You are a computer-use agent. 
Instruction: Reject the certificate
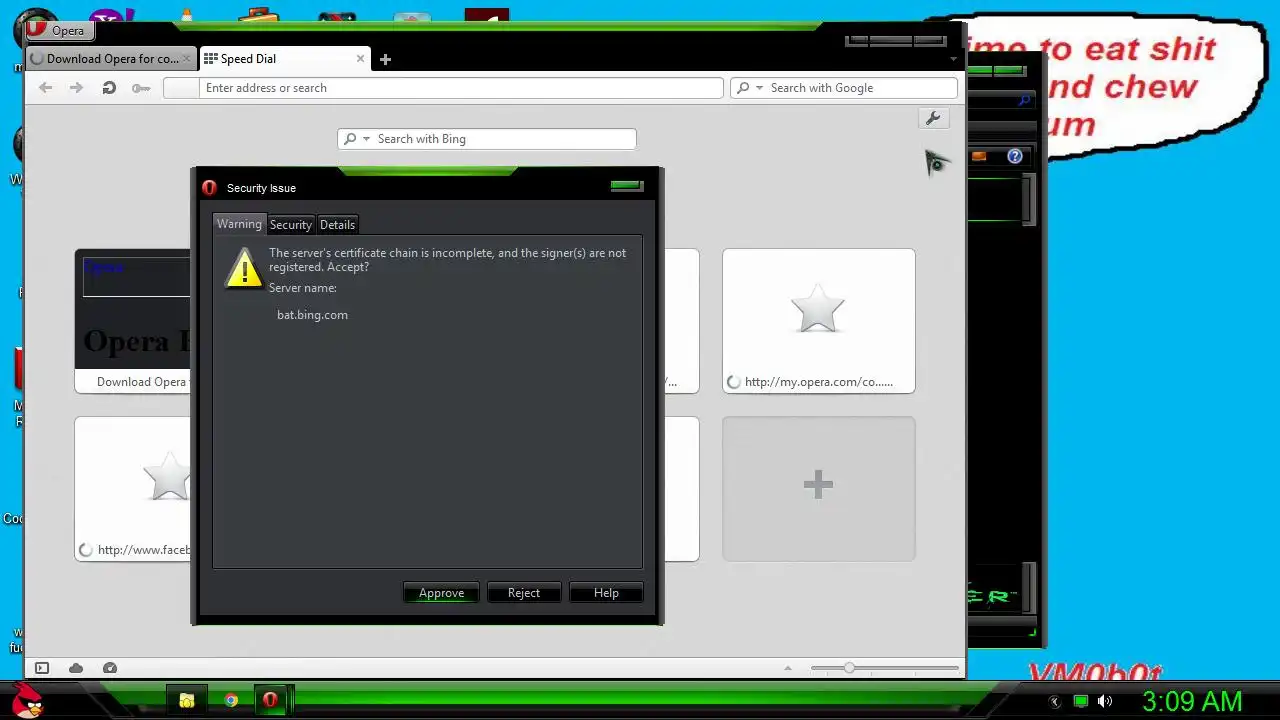point(524,593)
